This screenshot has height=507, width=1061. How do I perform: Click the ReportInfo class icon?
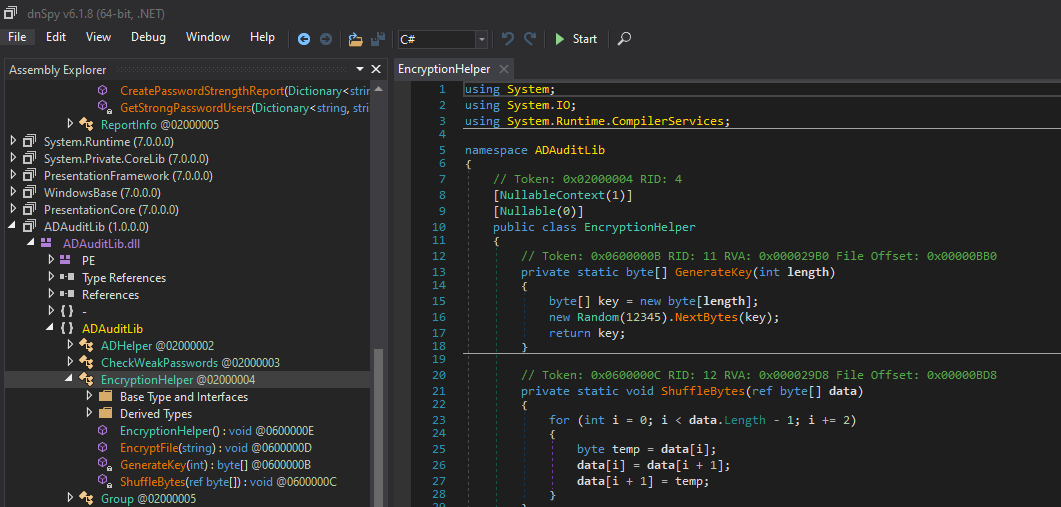[86, 125]
